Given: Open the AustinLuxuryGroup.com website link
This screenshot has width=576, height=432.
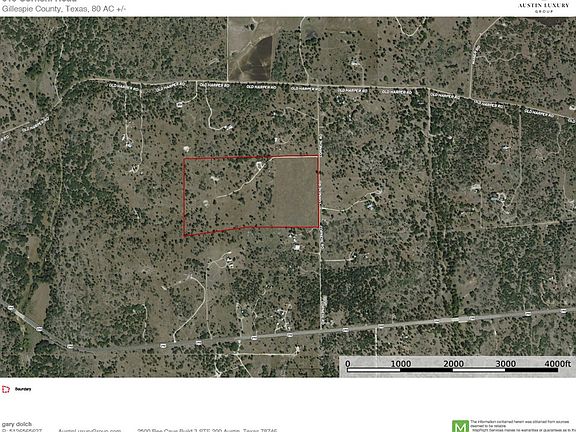Looking at the screenshot, I should pyautogui.click(x=90, y=430).
